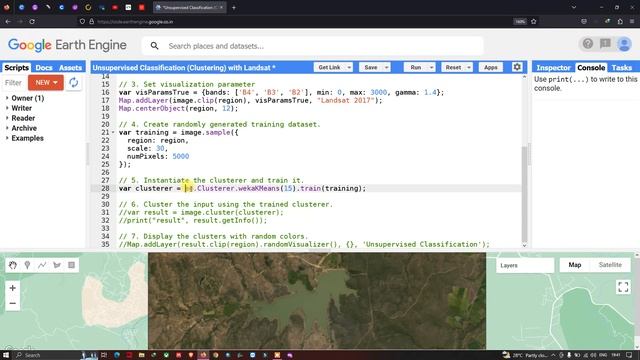
Task: Reload the browser page
Action: pos(32,21)
